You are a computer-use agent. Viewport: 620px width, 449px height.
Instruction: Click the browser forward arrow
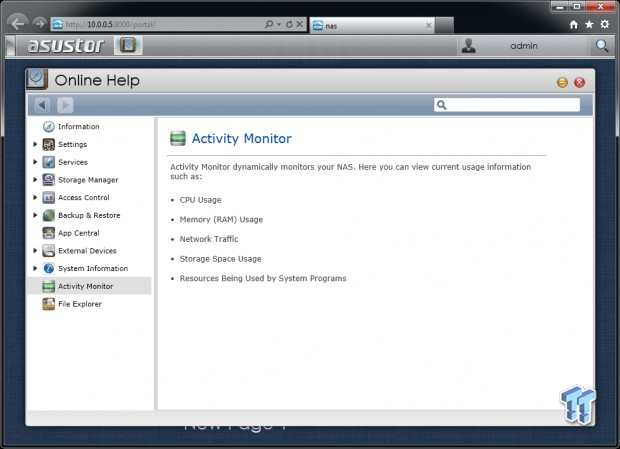click(39, 24)
